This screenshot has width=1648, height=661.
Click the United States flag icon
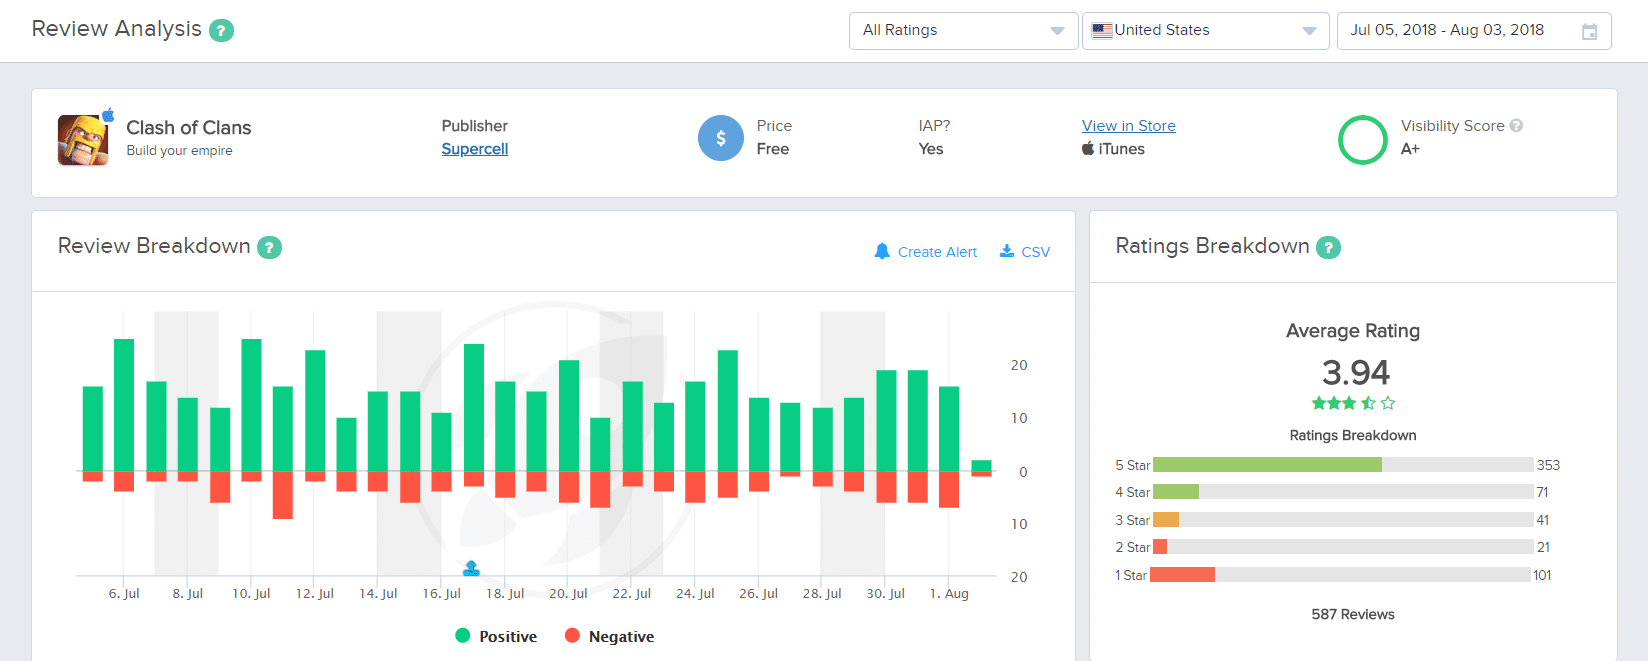pyautogui.click(x=1102, y=31)
